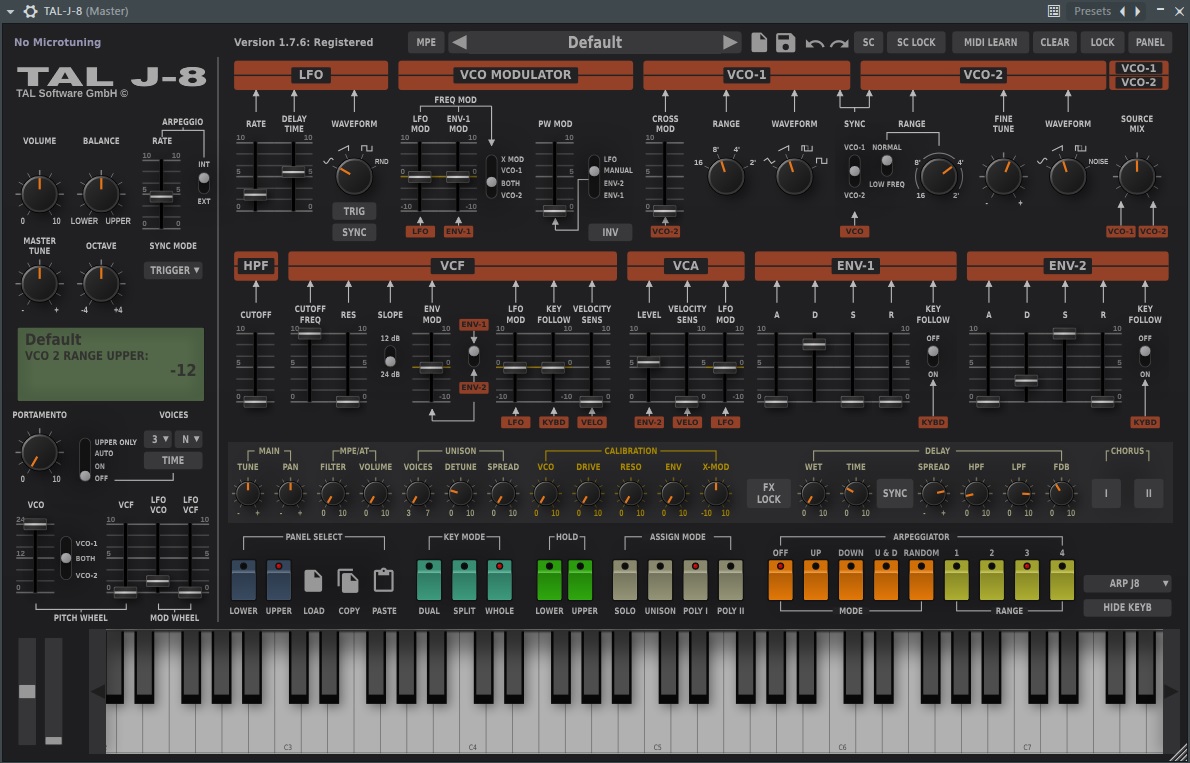Click the next FL preset arrow in title bar

pos(1138,11)
